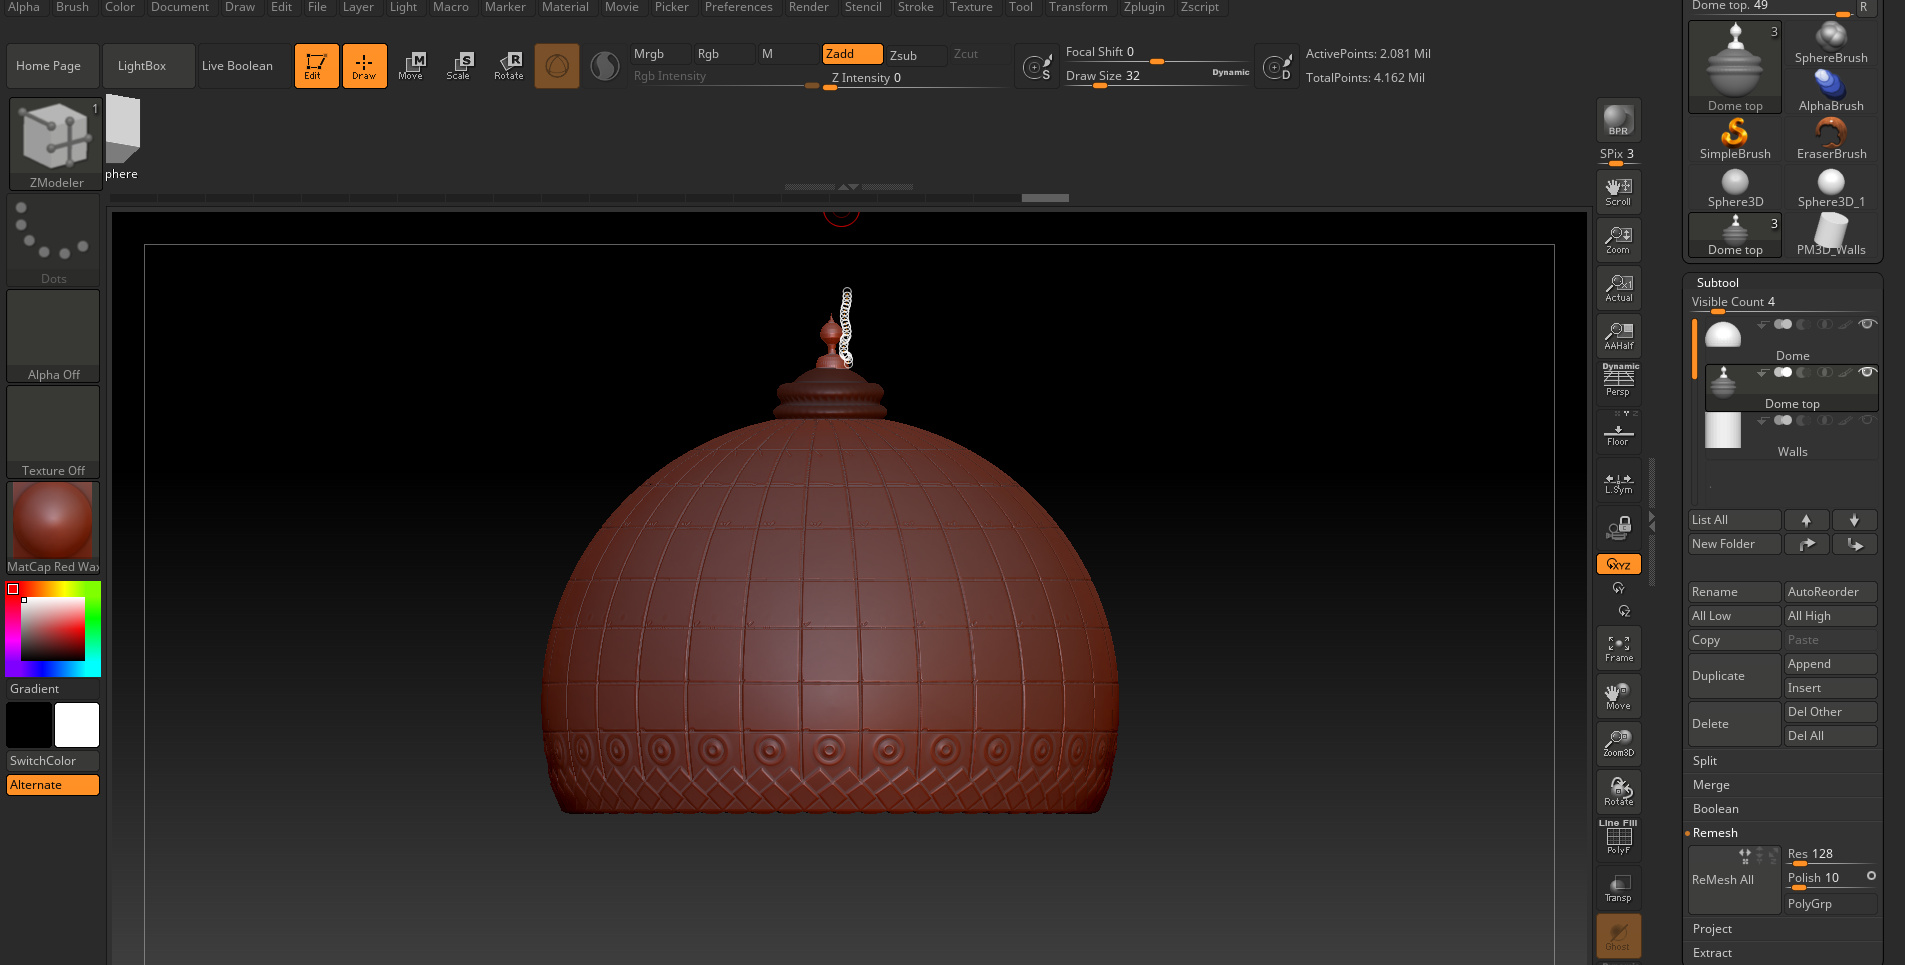Viewport: 1905px width, 965px height.
Task: Toggle XYZ rotation mode
Action: [x=1618, y=564]
